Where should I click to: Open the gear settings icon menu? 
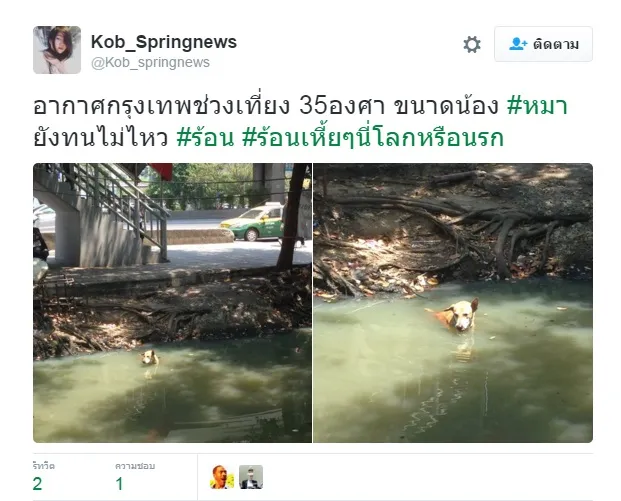coord(472,44)
